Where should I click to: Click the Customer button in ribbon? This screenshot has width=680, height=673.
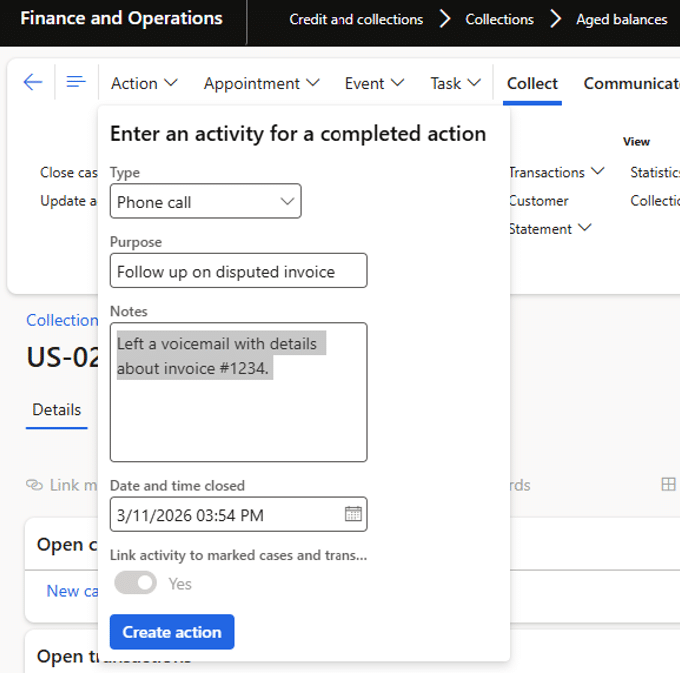click(538, 201)
